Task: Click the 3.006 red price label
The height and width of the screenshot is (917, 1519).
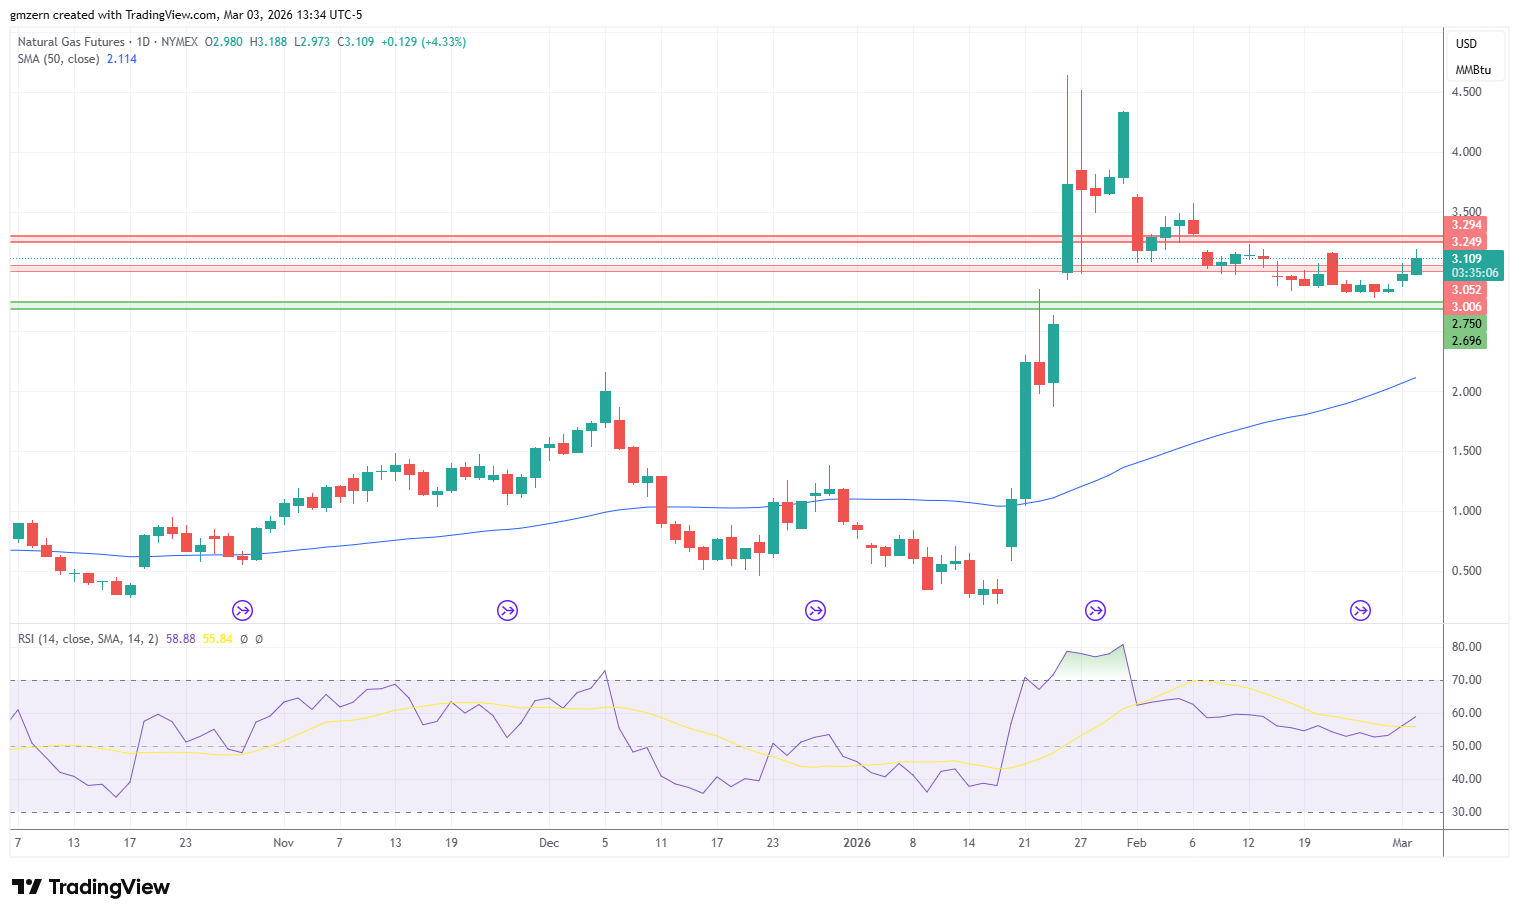Action: 1466,307
